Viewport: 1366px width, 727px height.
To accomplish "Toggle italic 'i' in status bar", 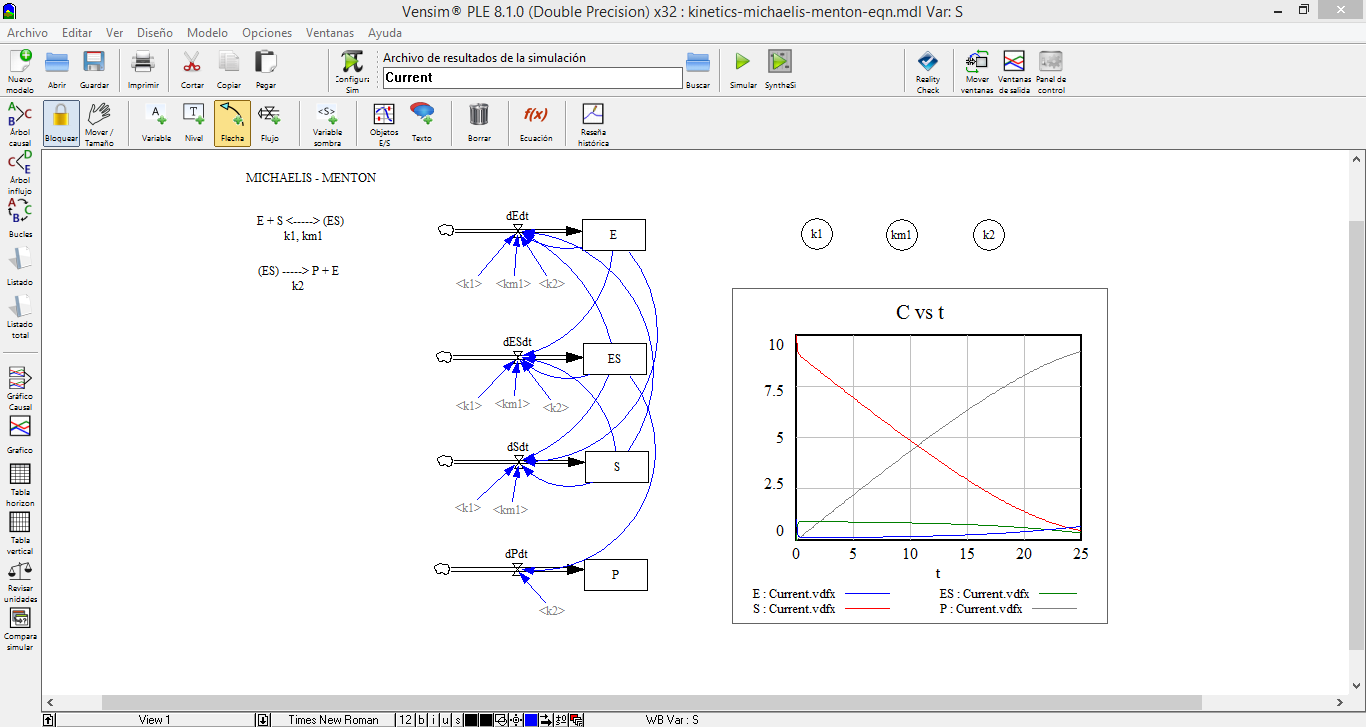I will [x=433, y=720].
